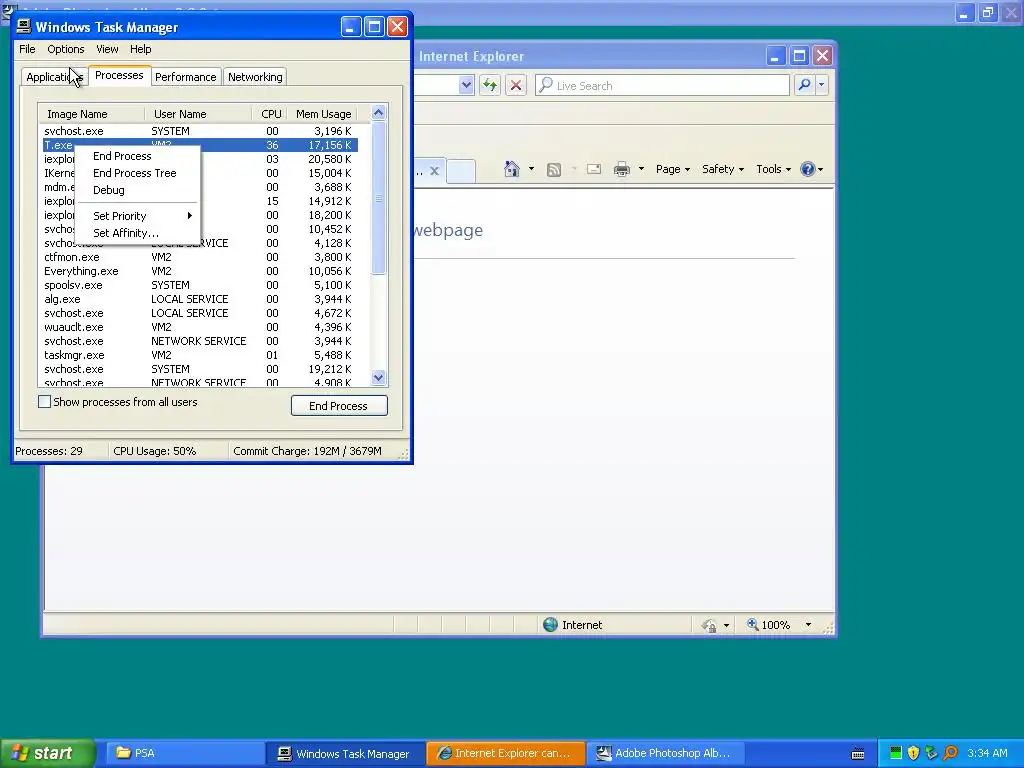This screenshot has height=768, width=1024.
Task: Open the File menu in Task Manager
Action: [27, 49]
